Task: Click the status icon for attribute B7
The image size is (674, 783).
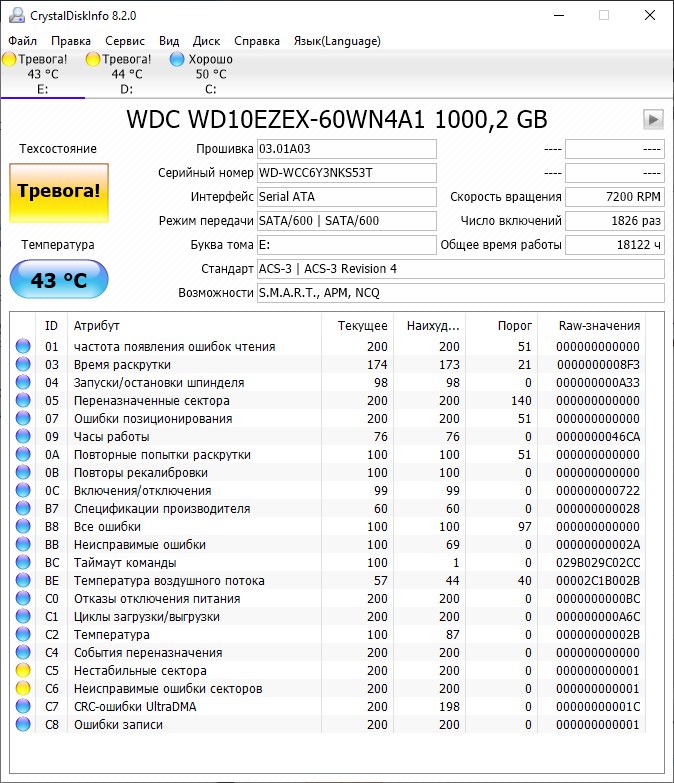Action: click(x=23, y=508)
